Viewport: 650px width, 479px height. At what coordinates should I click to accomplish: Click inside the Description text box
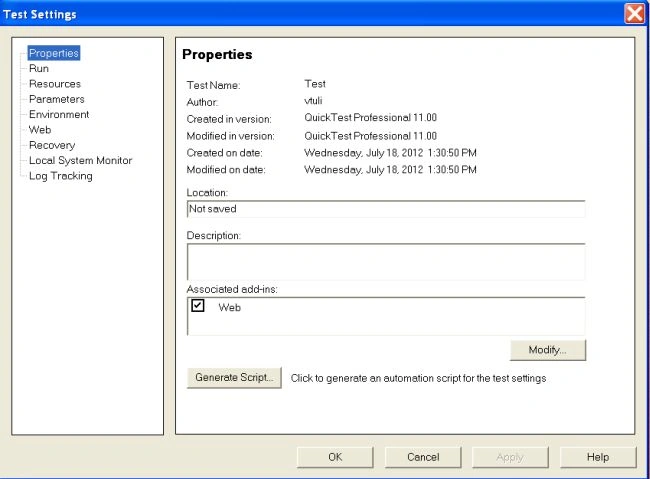(x=386, y=262)
